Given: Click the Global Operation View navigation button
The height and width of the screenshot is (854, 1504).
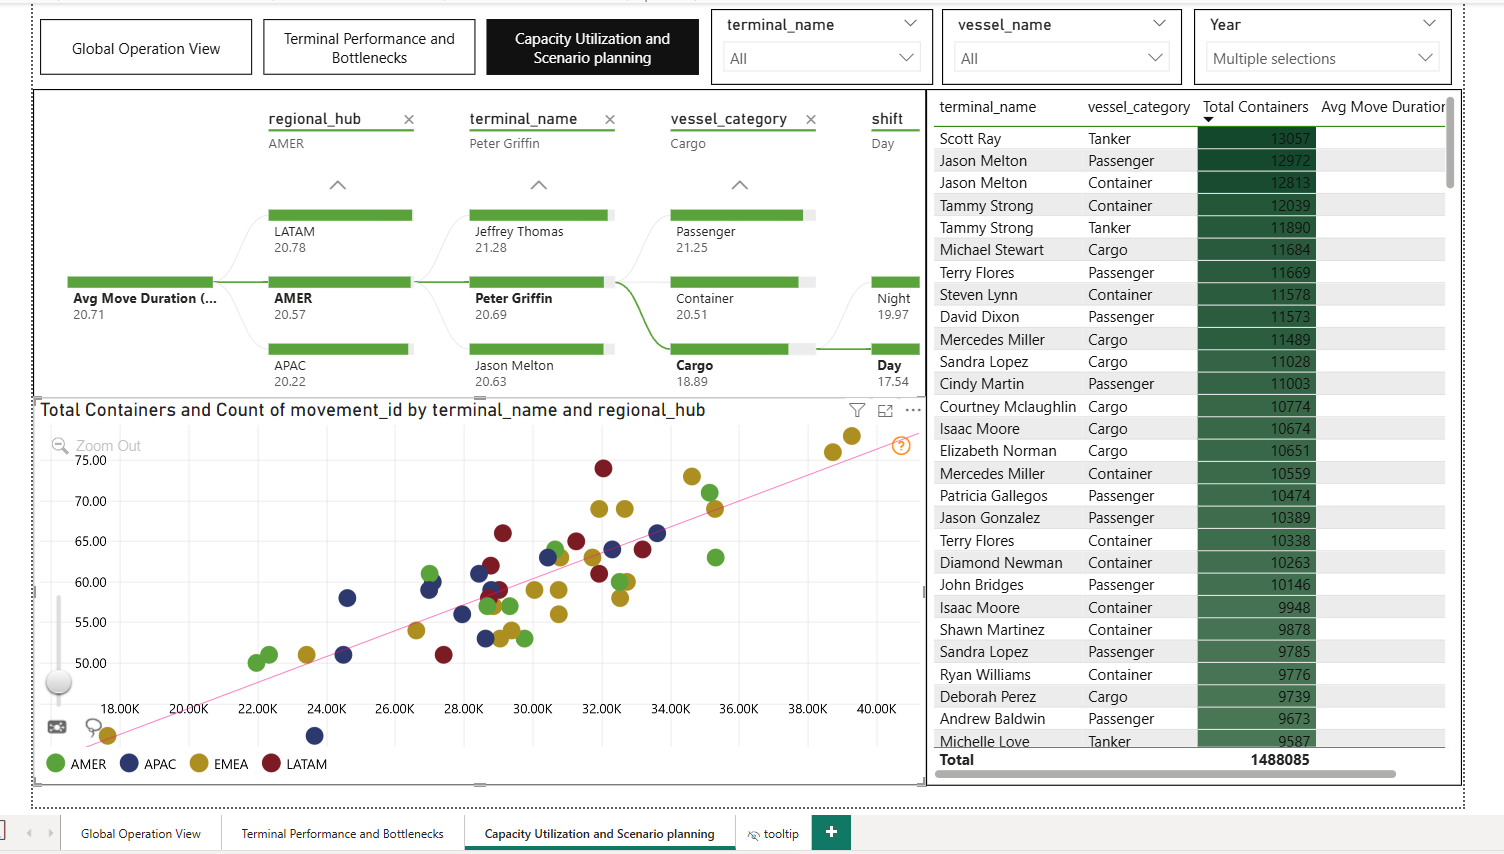Looking at the screenshot, I should tap(146, 48).
